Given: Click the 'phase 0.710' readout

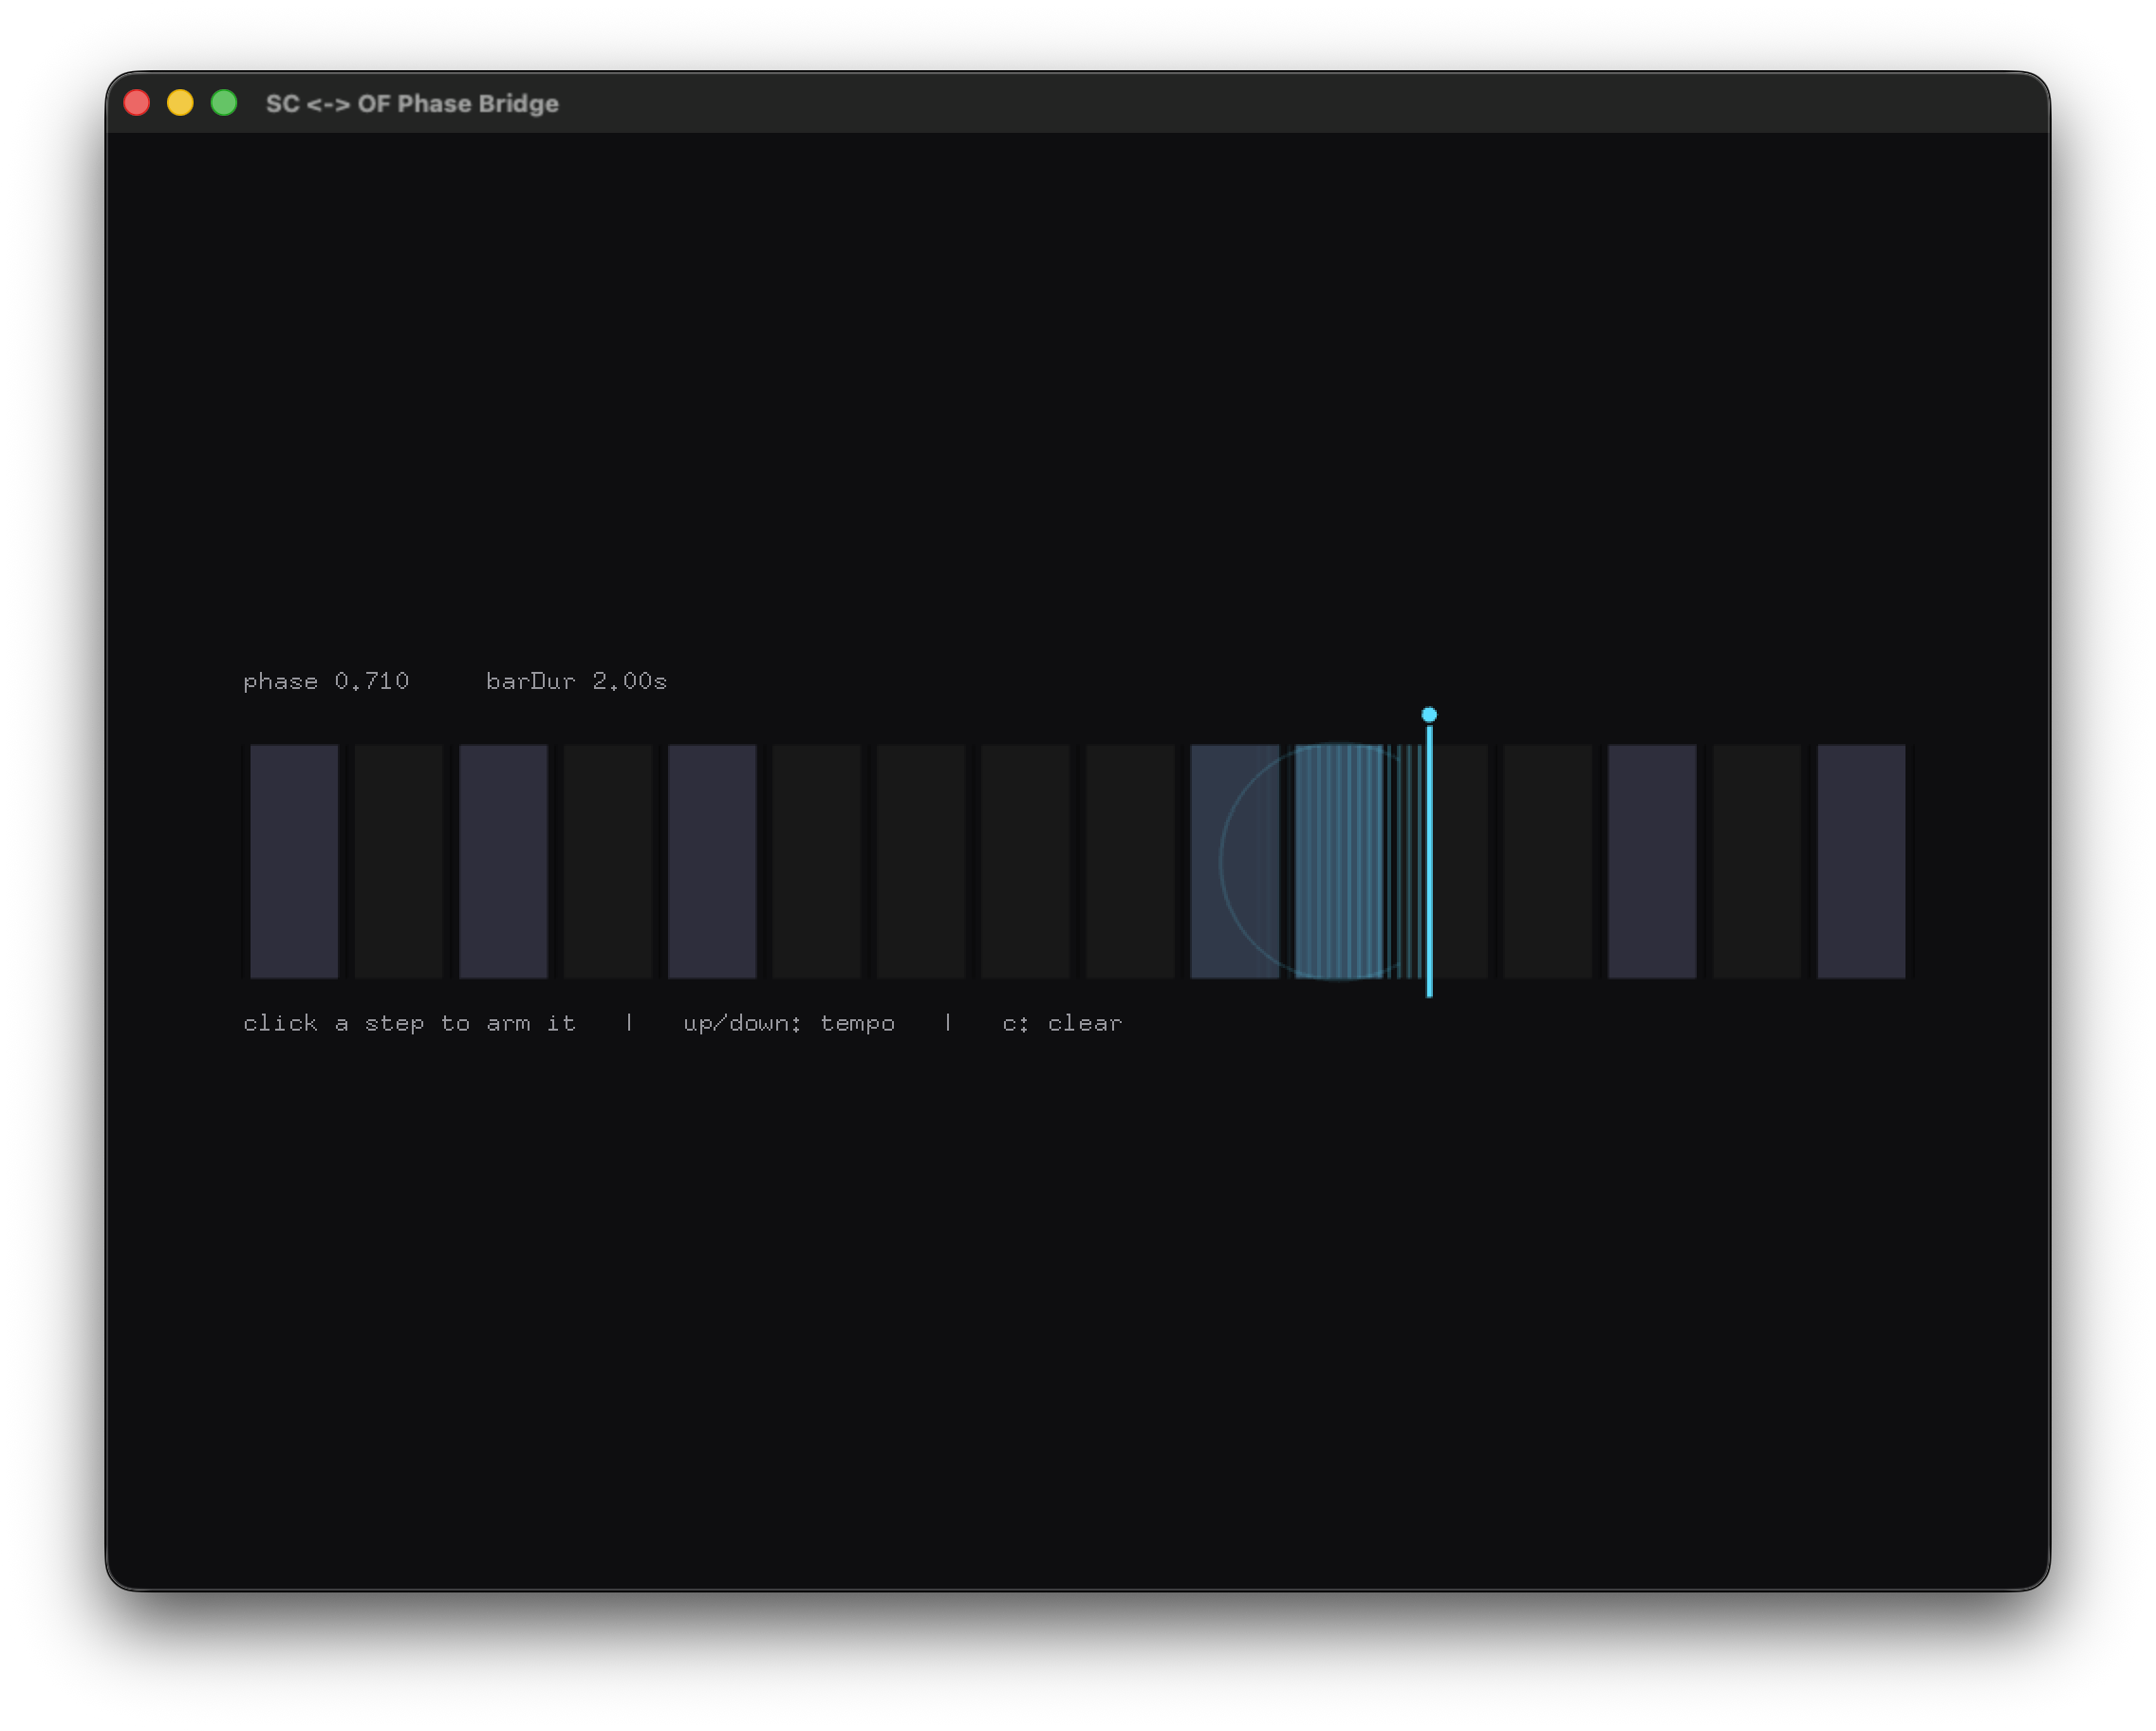Looking at the screenshot, I should click(x=326, y=681).
